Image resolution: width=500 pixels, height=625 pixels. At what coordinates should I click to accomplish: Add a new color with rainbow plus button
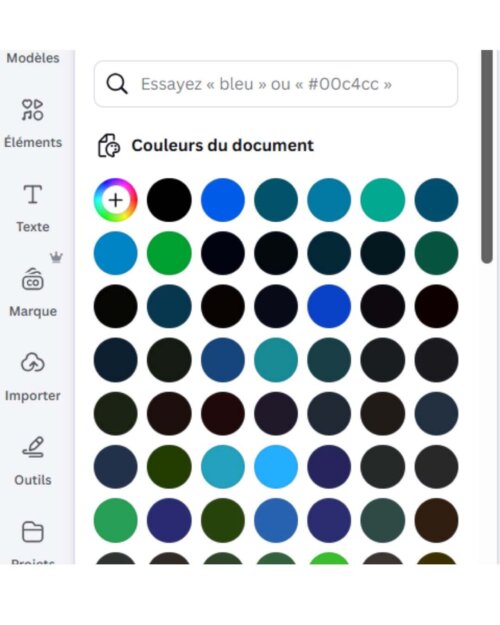[x=116, y=200]
